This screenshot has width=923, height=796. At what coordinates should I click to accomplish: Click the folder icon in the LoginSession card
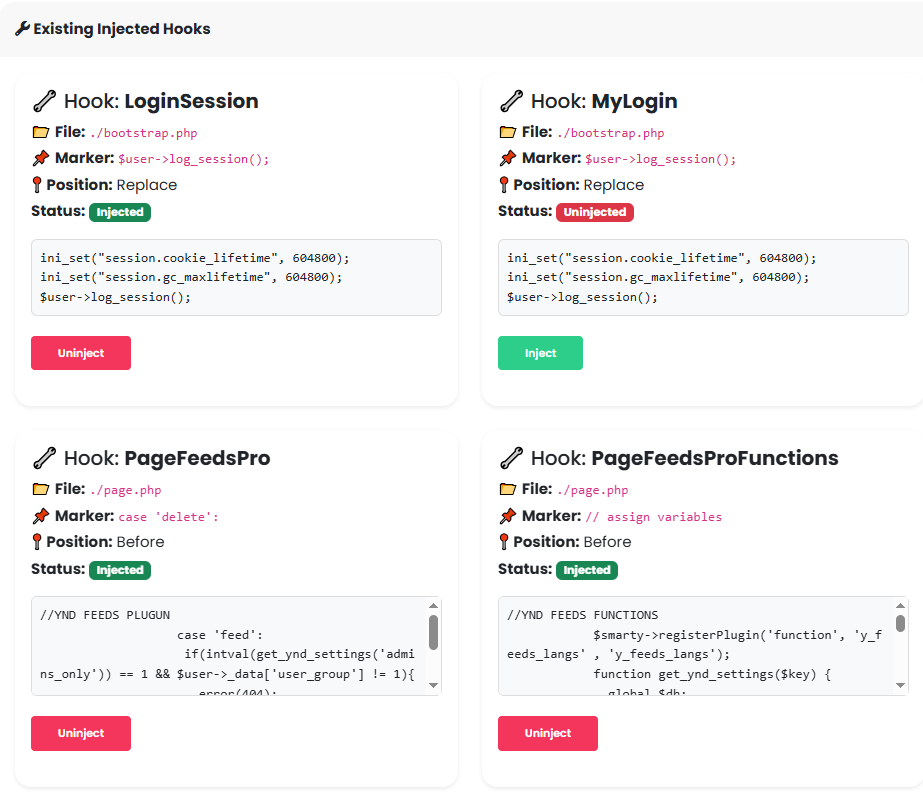tap(41, 132)
